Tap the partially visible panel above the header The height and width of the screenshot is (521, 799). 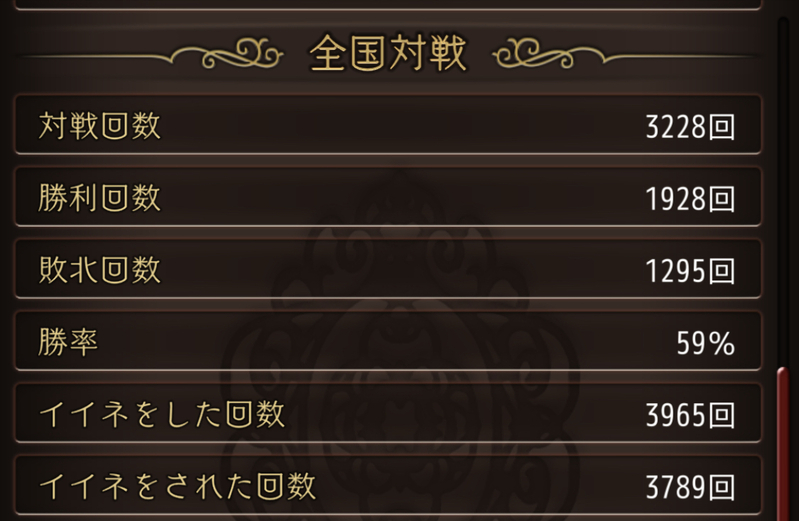[x=388, y=6]
